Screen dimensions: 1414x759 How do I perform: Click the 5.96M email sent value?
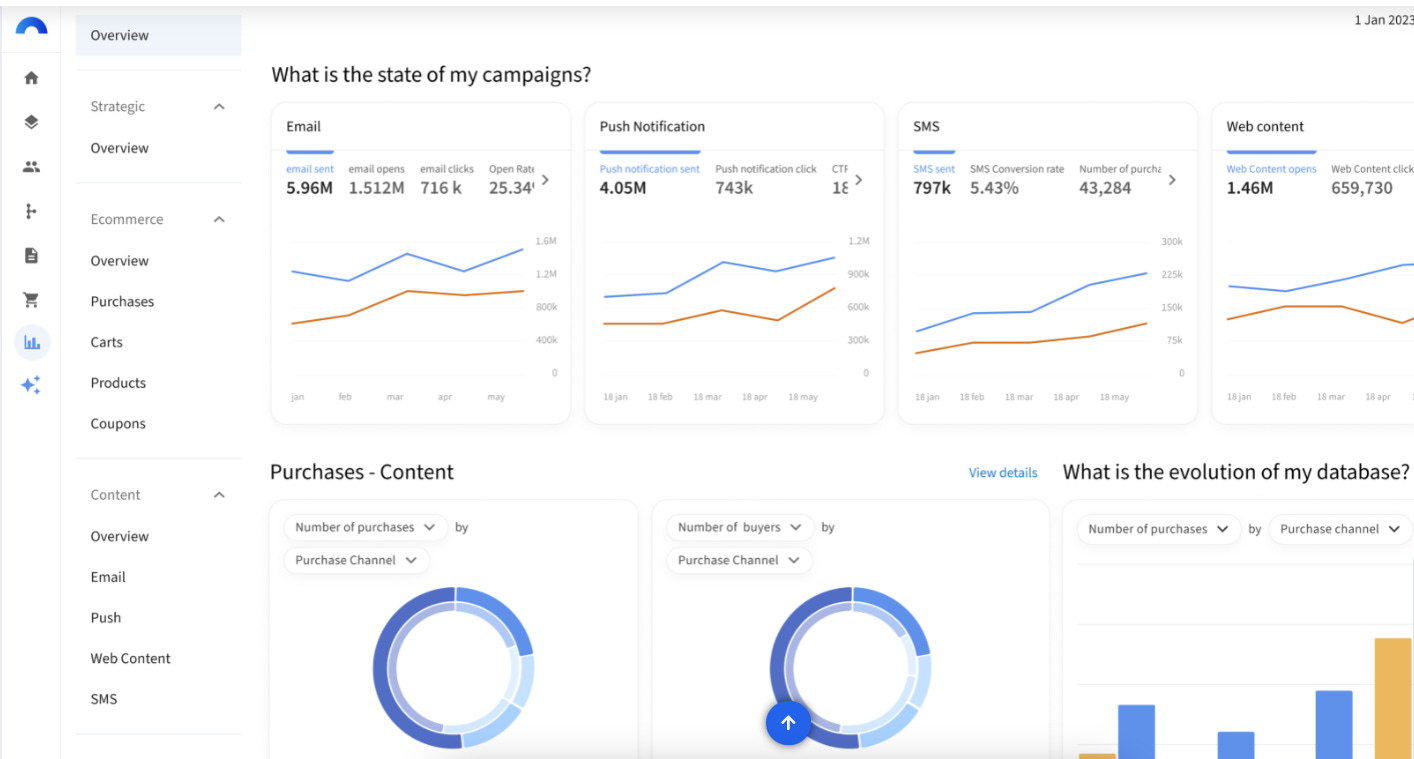309,187
